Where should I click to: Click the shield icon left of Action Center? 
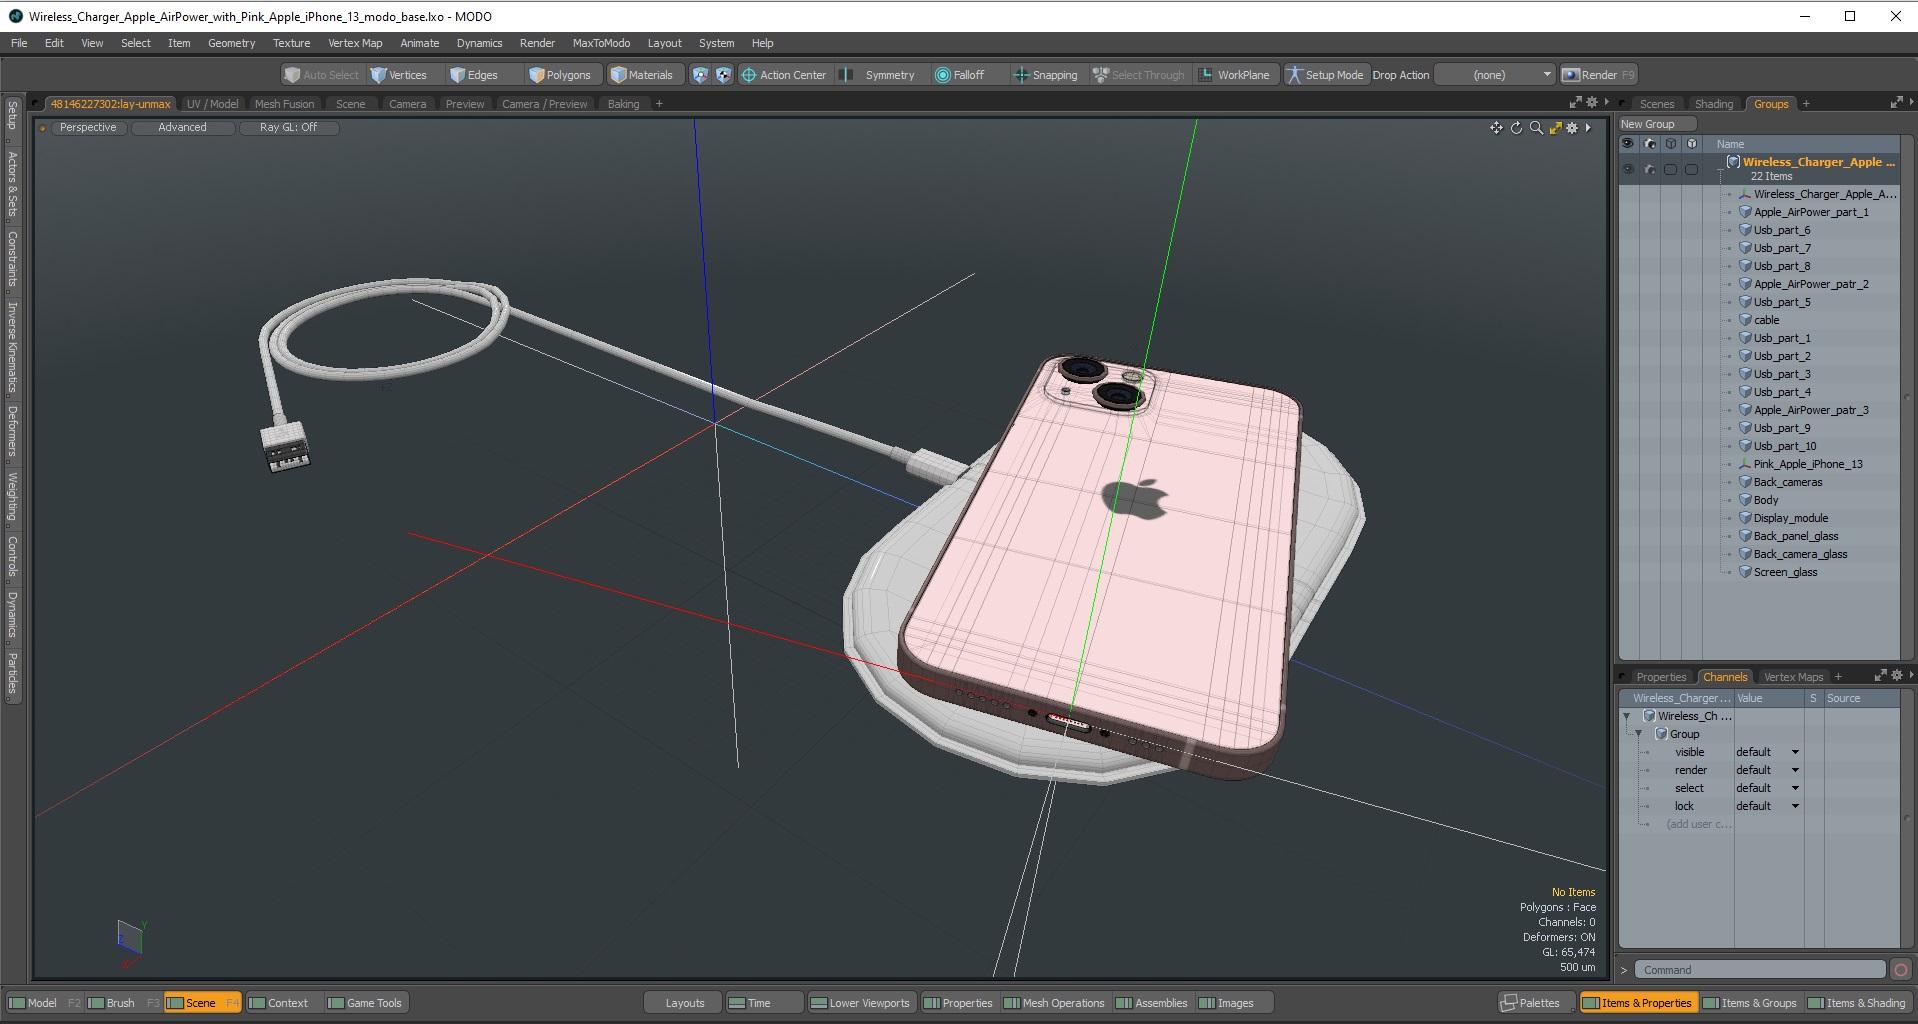(x=700, y=75)
